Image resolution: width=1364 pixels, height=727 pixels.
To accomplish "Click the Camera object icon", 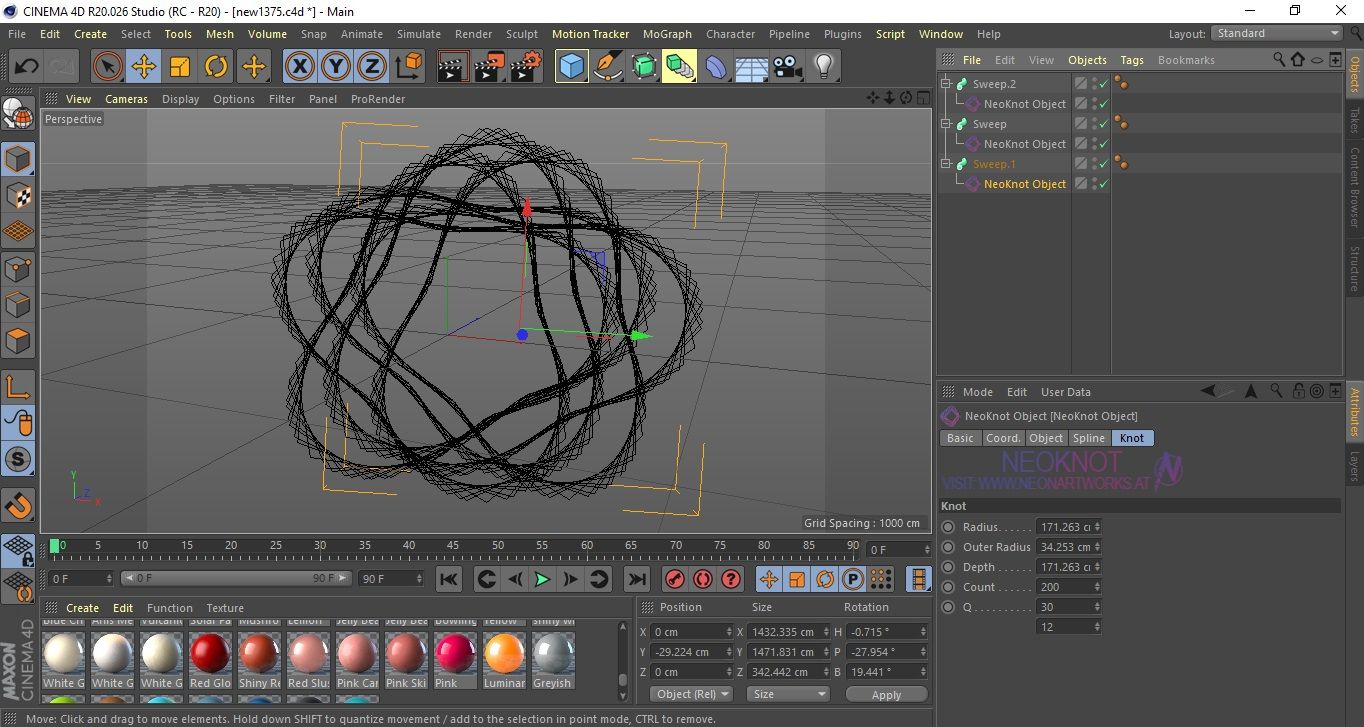I will 787,67.
